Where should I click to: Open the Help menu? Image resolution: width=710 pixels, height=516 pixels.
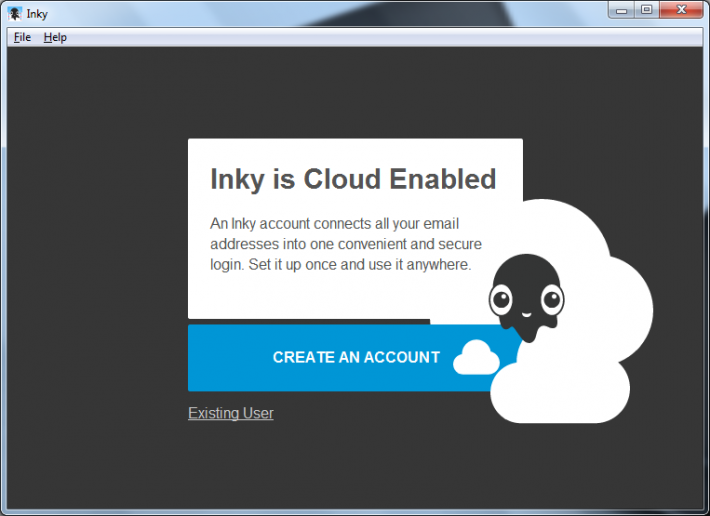click(x=55, y=37)
